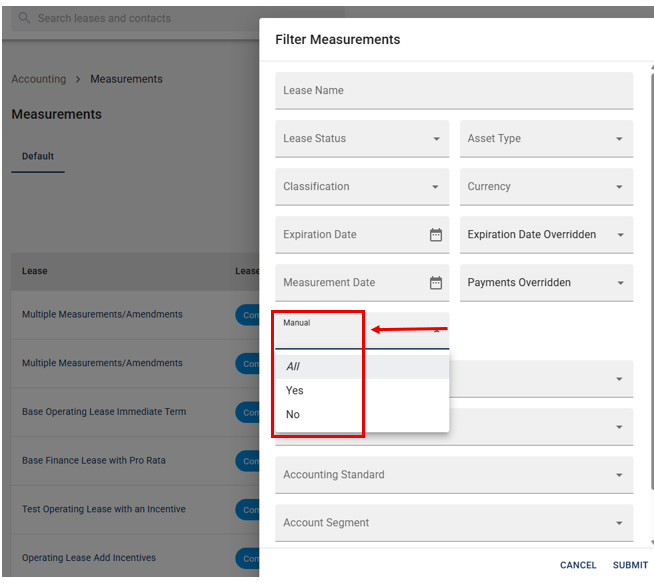Click the search magnifier icon

[x=24, y=18]
